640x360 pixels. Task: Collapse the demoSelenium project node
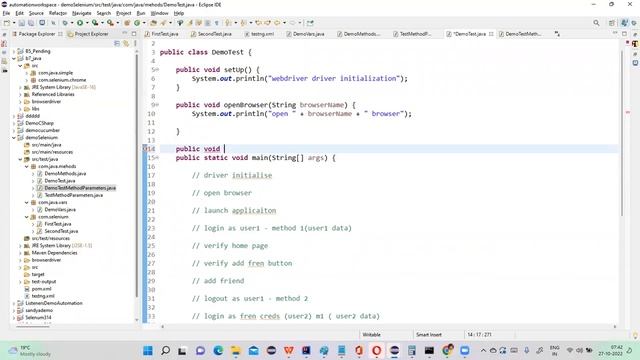[14, 138]
